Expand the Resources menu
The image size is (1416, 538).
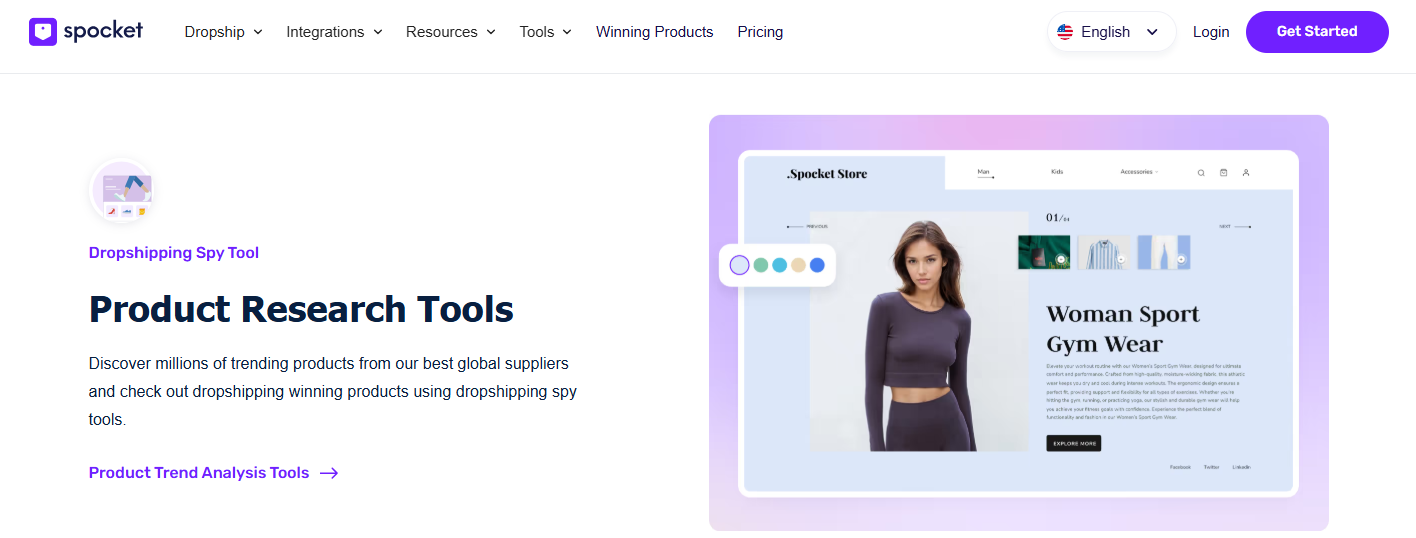point(450,32)
